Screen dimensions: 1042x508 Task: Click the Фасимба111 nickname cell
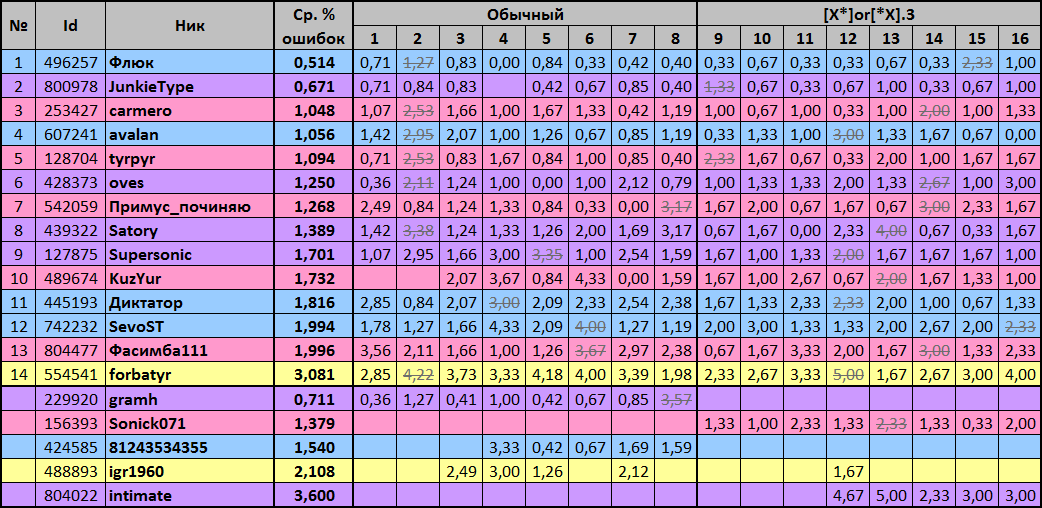pyautogui.click(x=189, y=351)
